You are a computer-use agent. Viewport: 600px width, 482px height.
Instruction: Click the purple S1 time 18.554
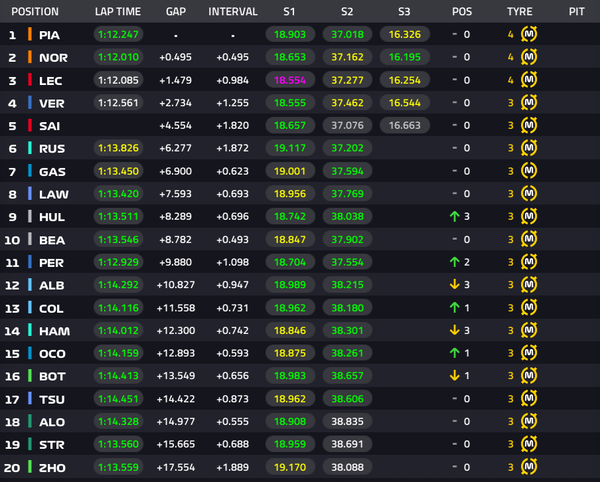pos(290,80)
